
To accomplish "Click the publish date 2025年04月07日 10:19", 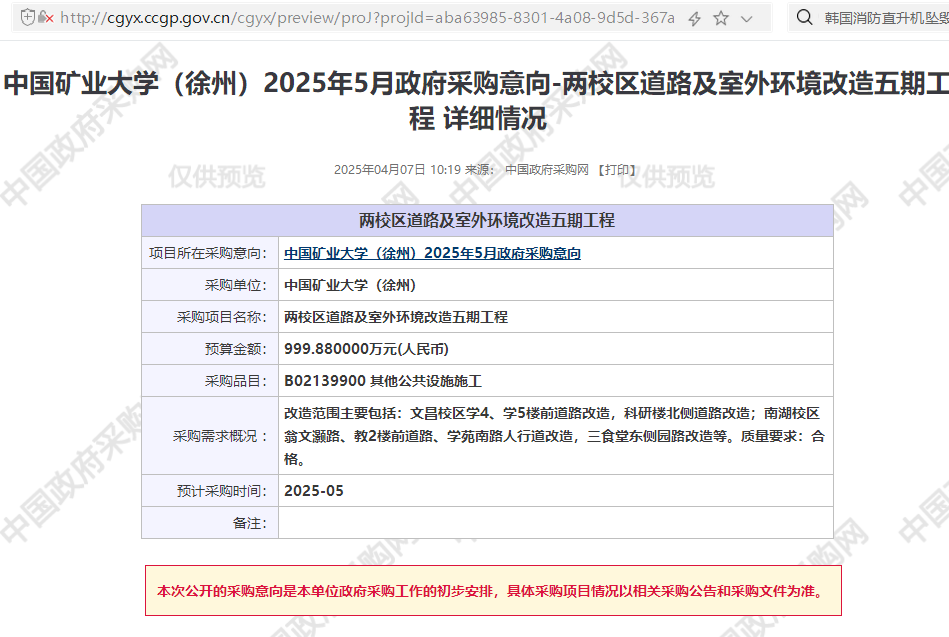I will [397, 170].
